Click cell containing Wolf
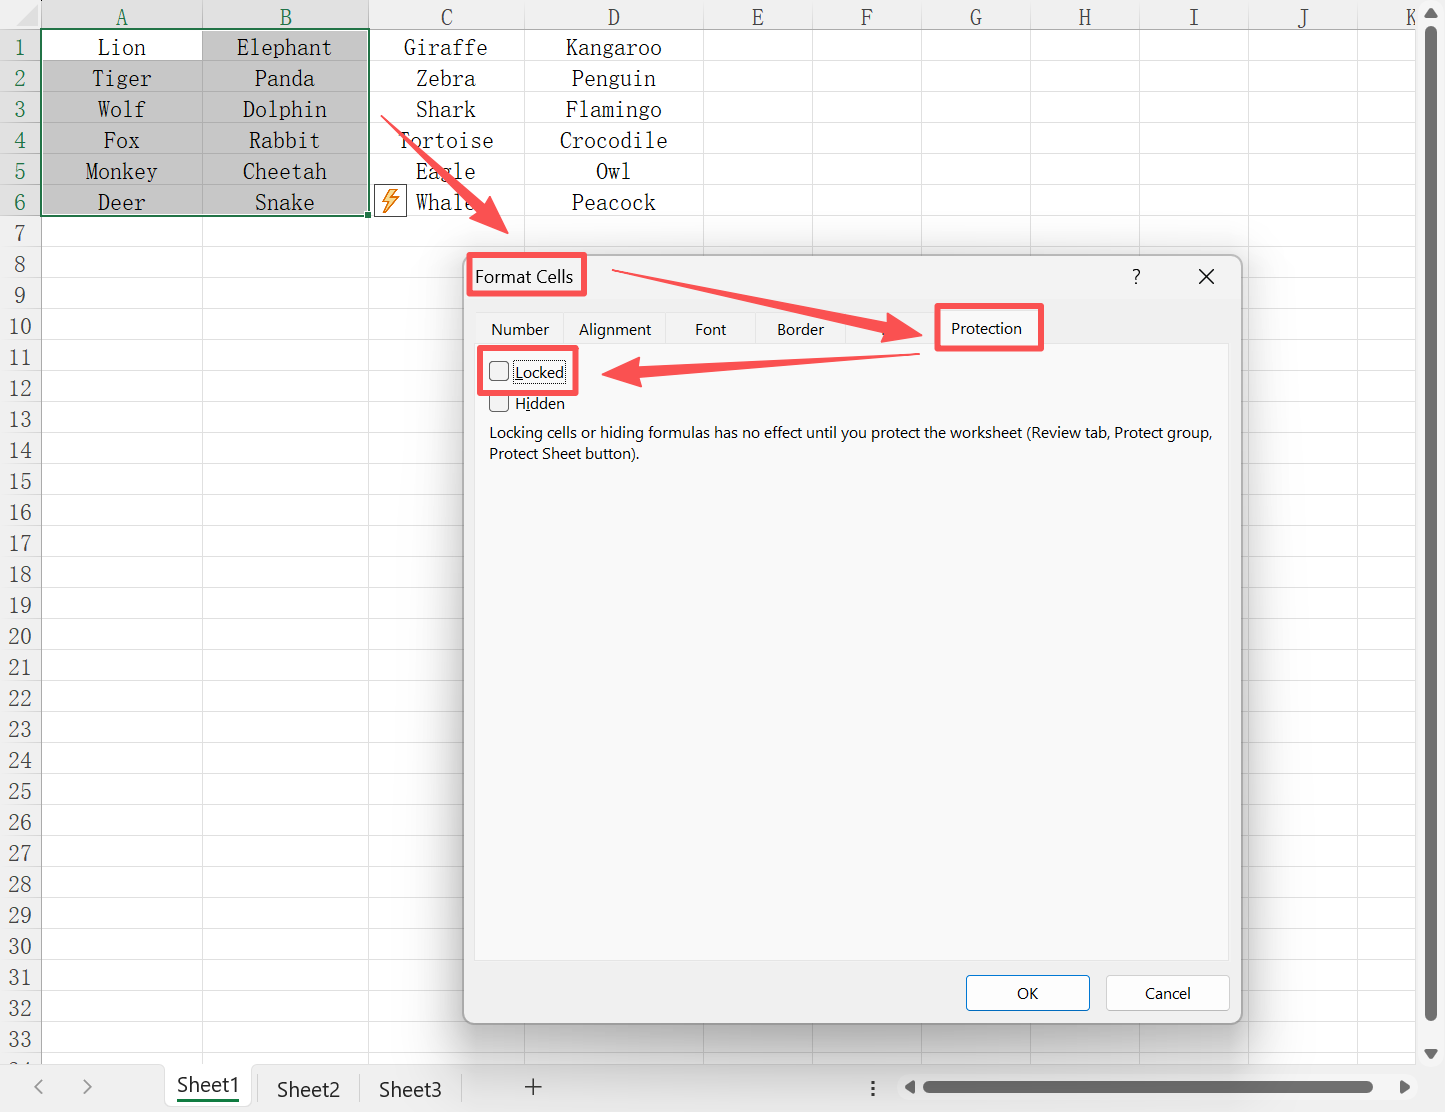Screen dimensions: 1445x1112 [121, 109]
